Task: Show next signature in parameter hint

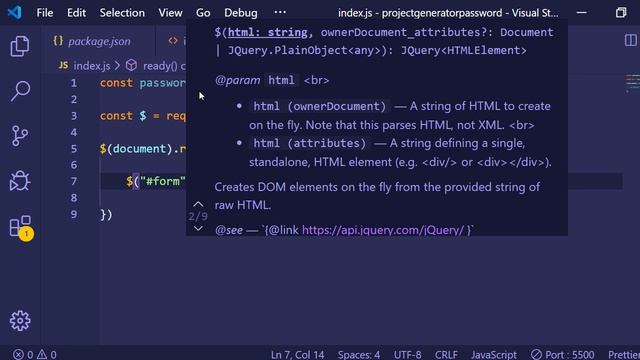Action: click(198, 229)
